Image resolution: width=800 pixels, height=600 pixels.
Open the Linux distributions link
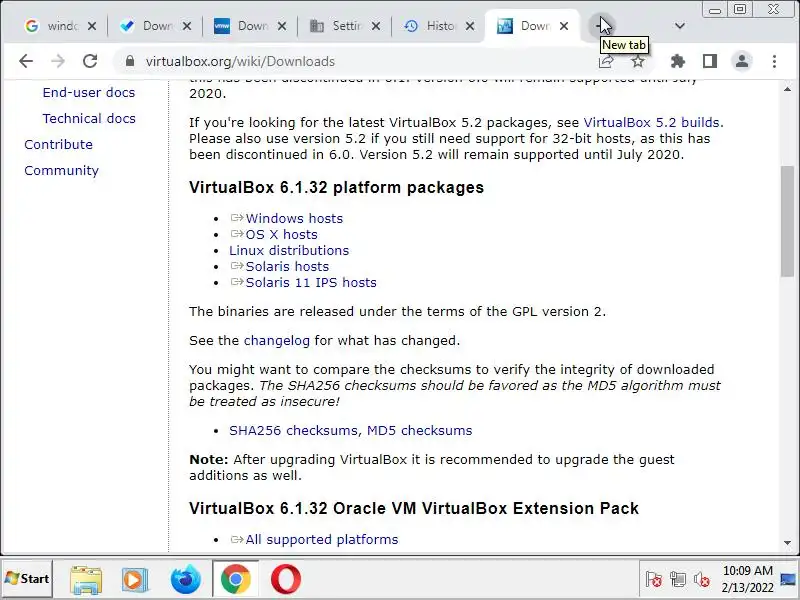(x=289, y=251)
